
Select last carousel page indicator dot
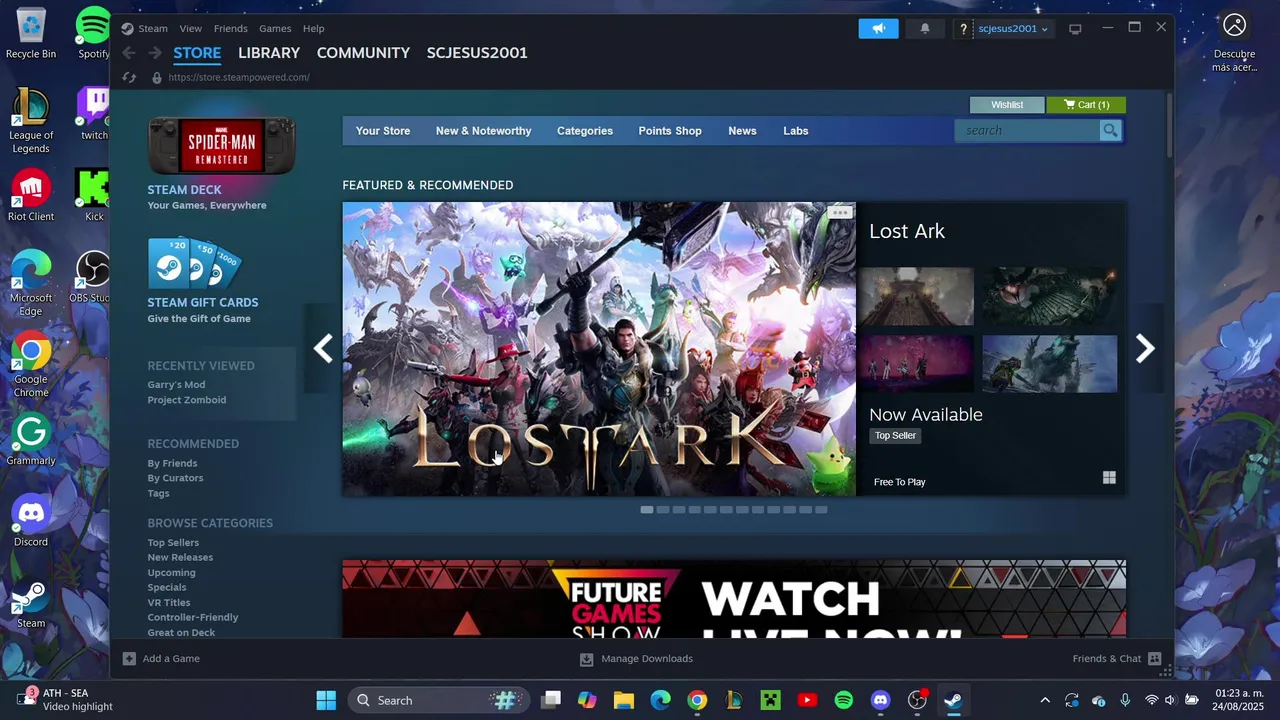pos(821,510)
